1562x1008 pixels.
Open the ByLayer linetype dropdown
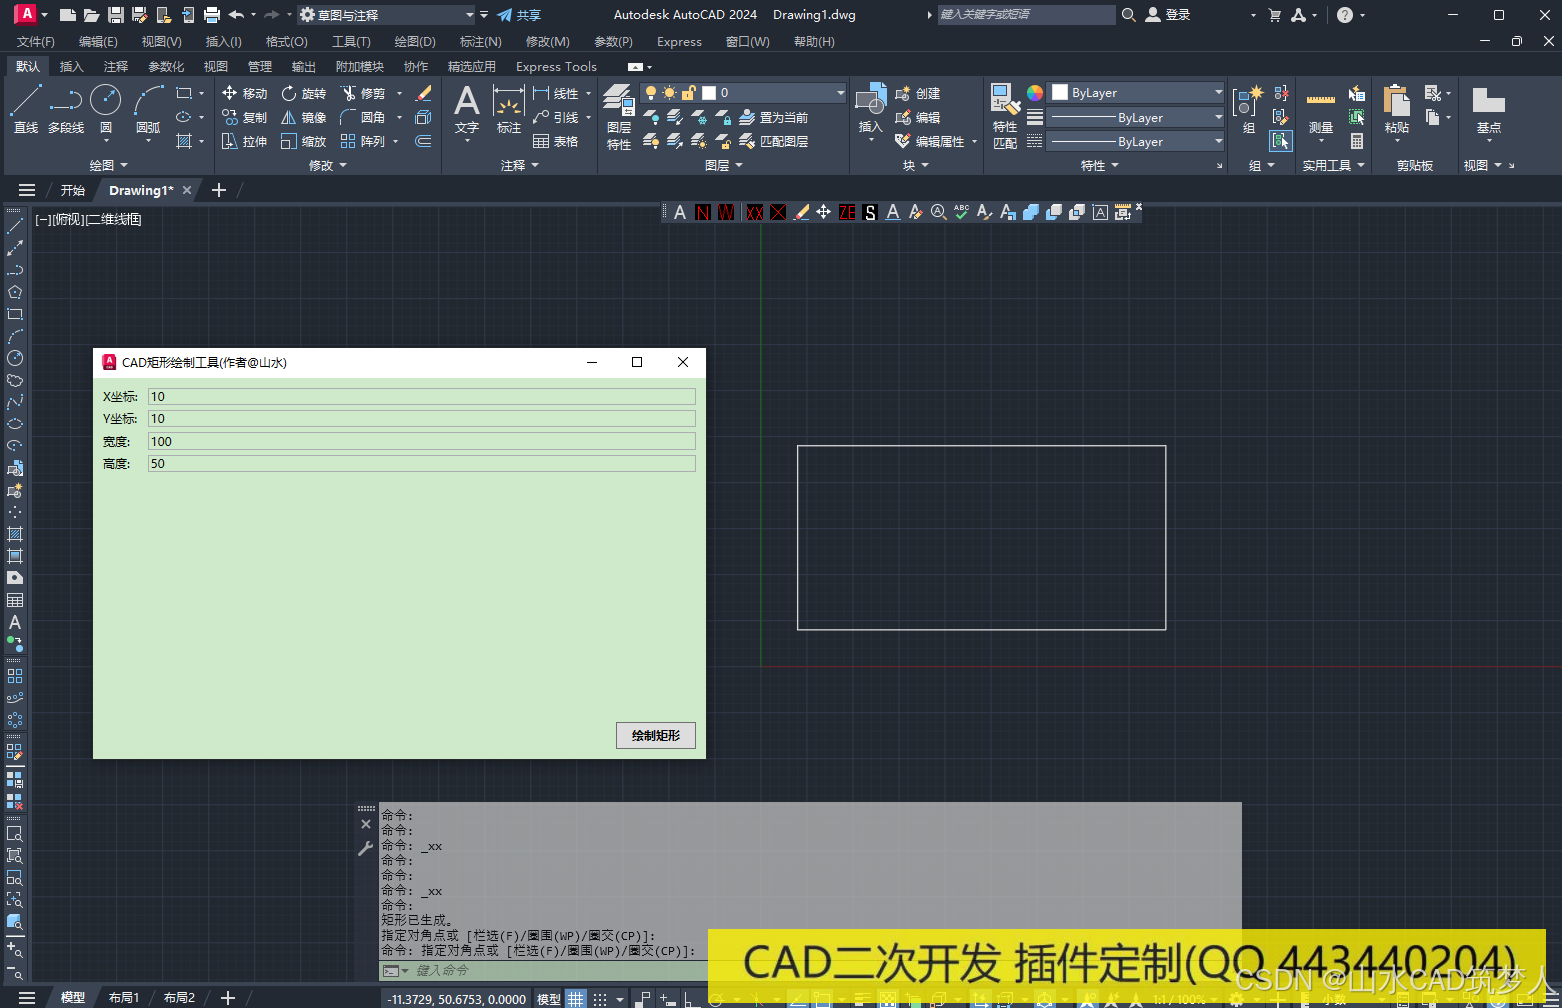point(1136,141)
